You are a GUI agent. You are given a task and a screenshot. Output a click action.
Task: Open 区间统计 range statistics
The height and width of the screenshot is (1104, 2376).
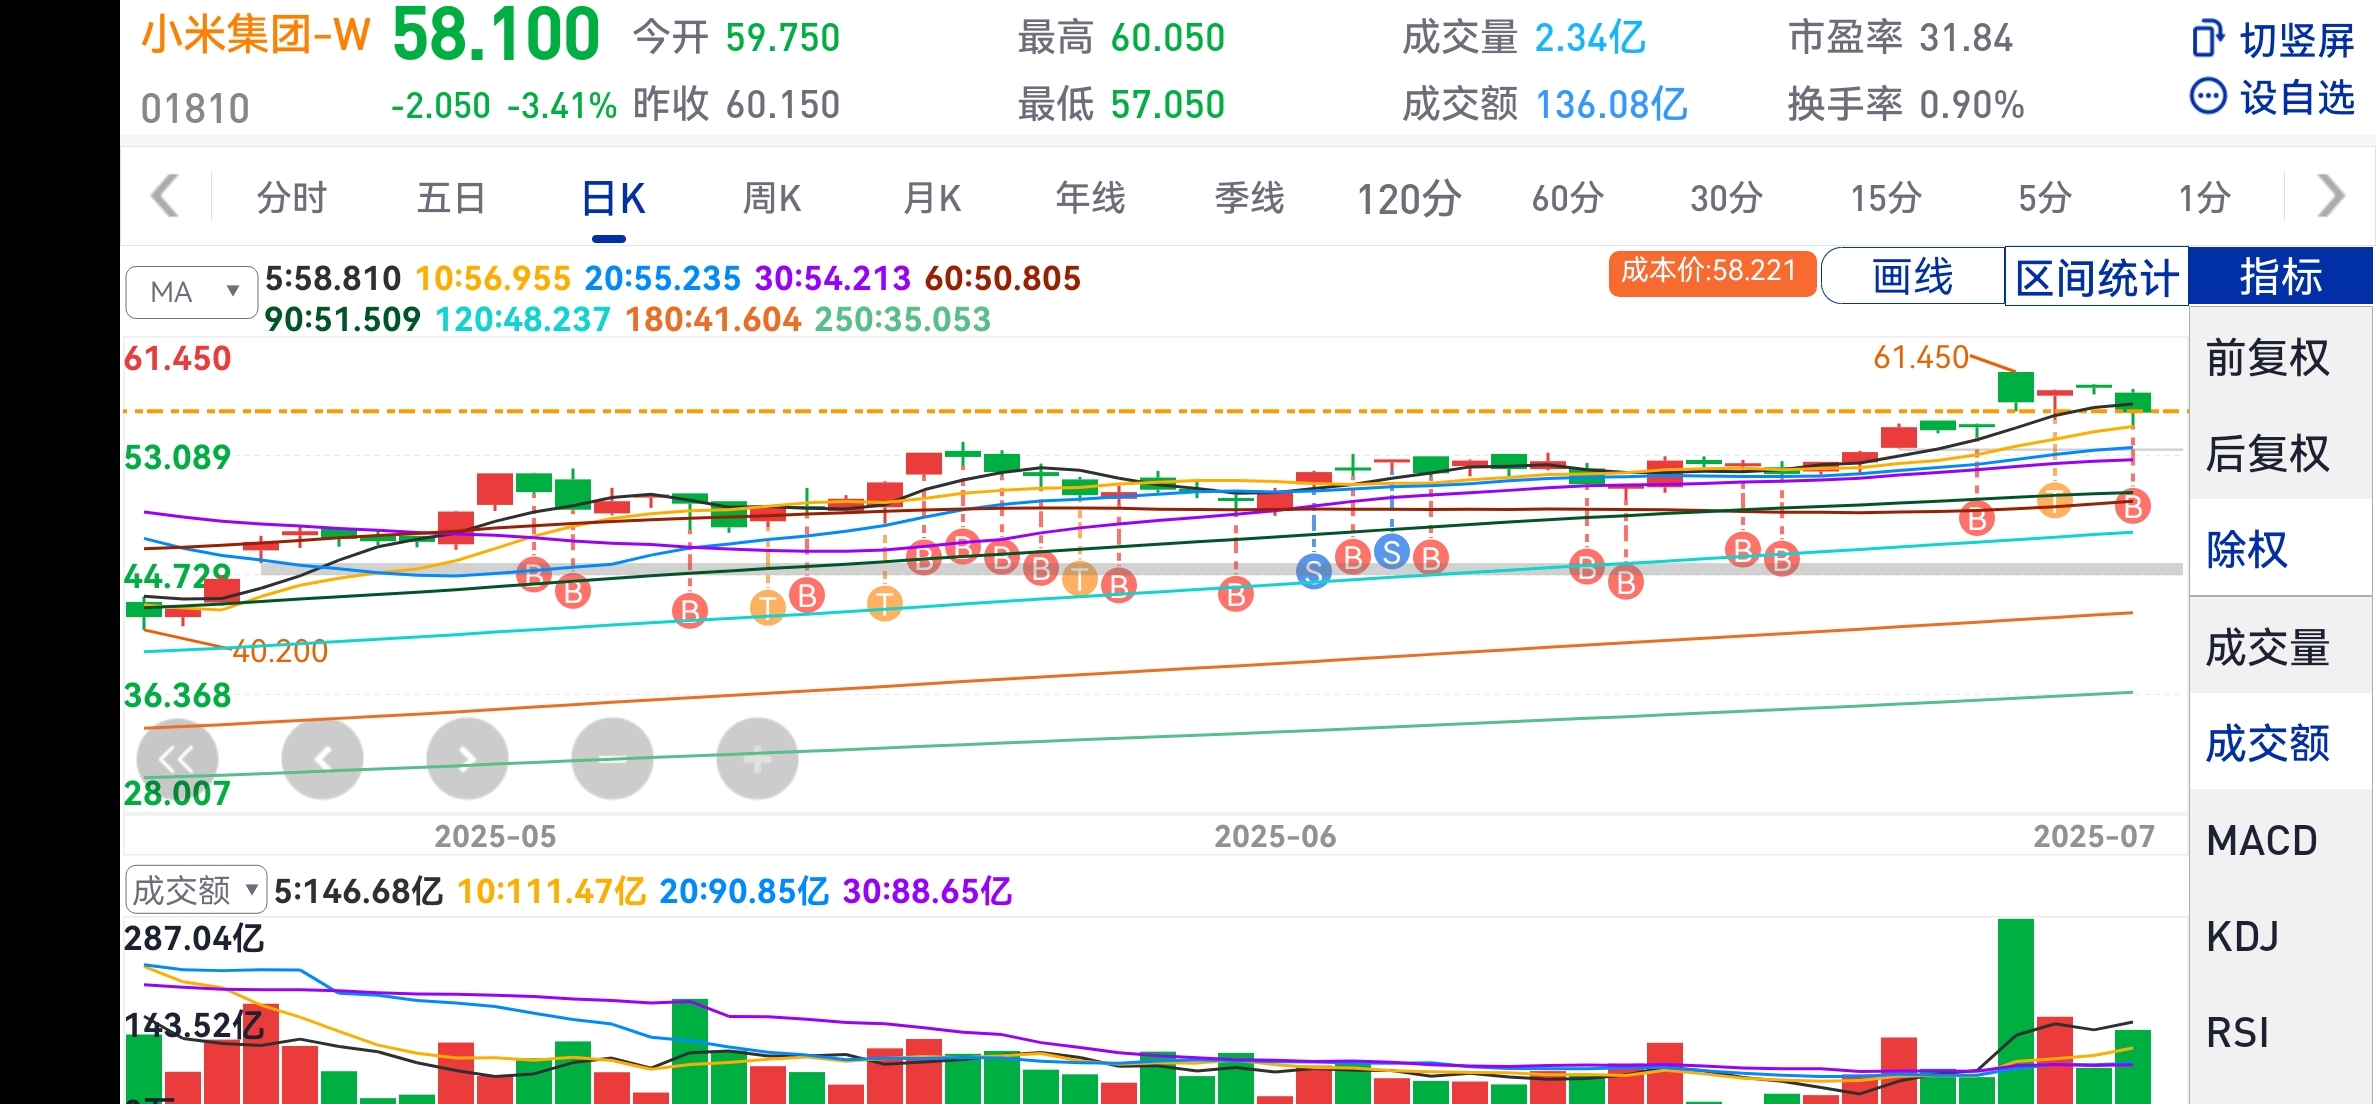coord(2096,277)
